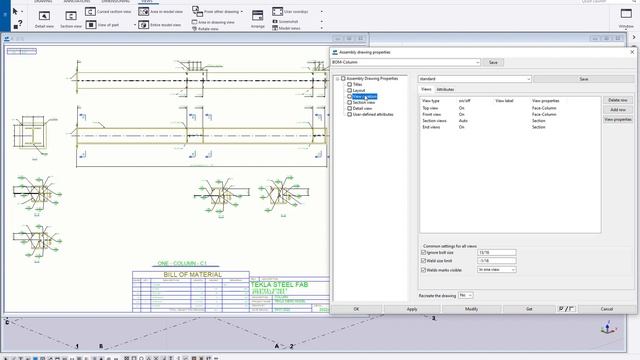Open the Recreate the drawing dropdown
Viewport: 640px width, 360px height.
tap(466, 295)
